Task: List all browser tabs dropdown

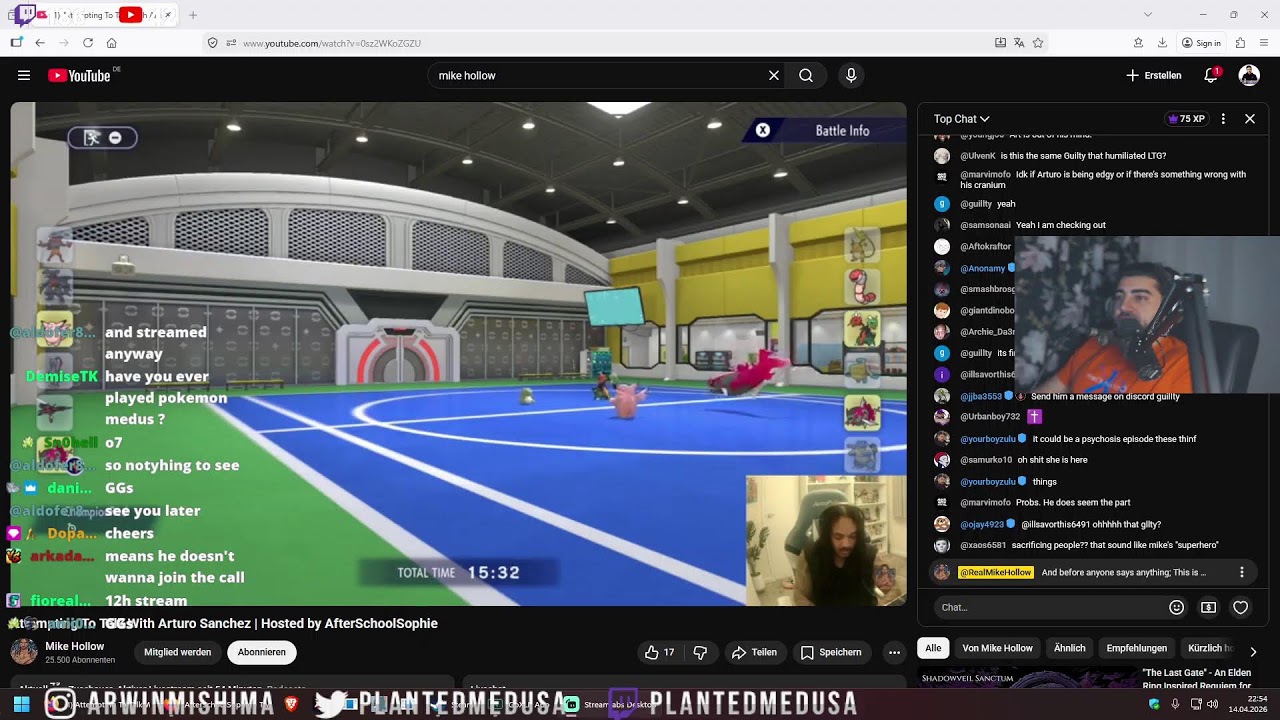Action: click(x=1148, y=15)
